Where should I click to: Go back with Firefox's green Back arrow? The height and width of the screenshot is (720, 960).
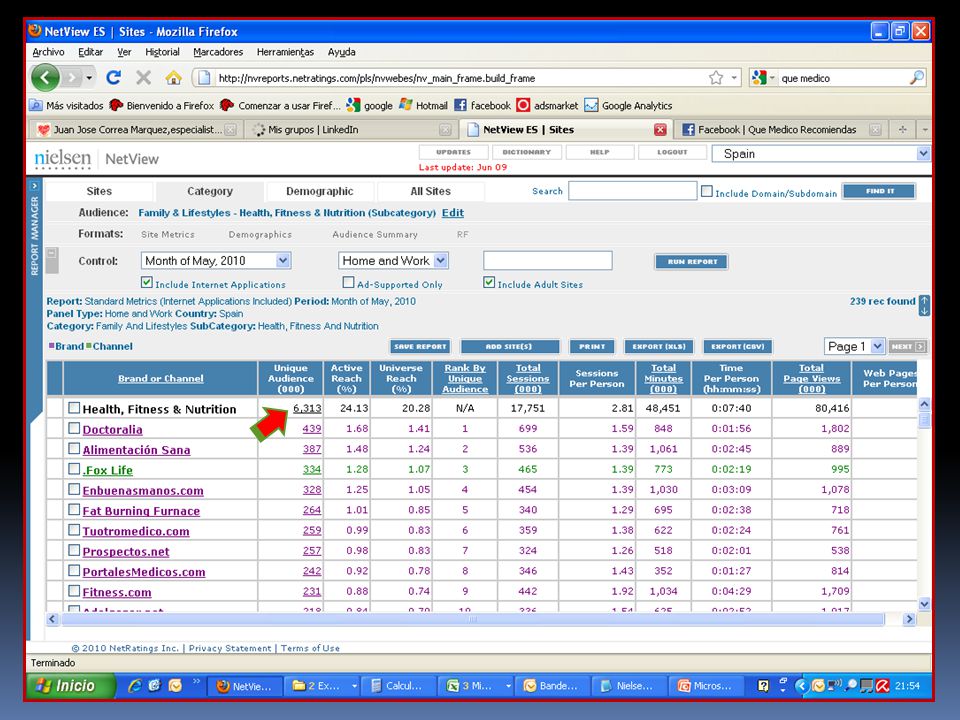[45, 78]
